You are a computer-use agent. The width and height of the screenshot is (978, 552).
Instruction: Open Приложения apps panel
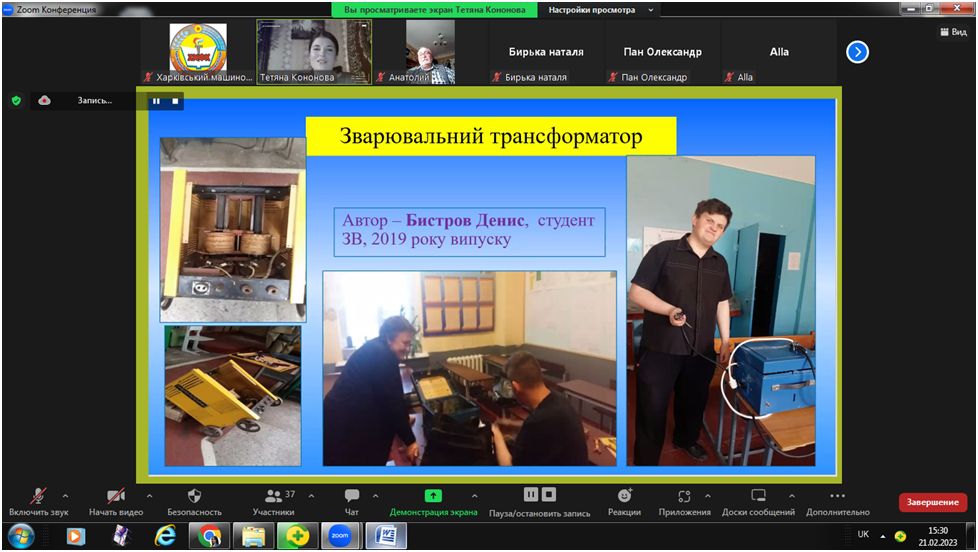pyautogui.click(x=684, y=502)
